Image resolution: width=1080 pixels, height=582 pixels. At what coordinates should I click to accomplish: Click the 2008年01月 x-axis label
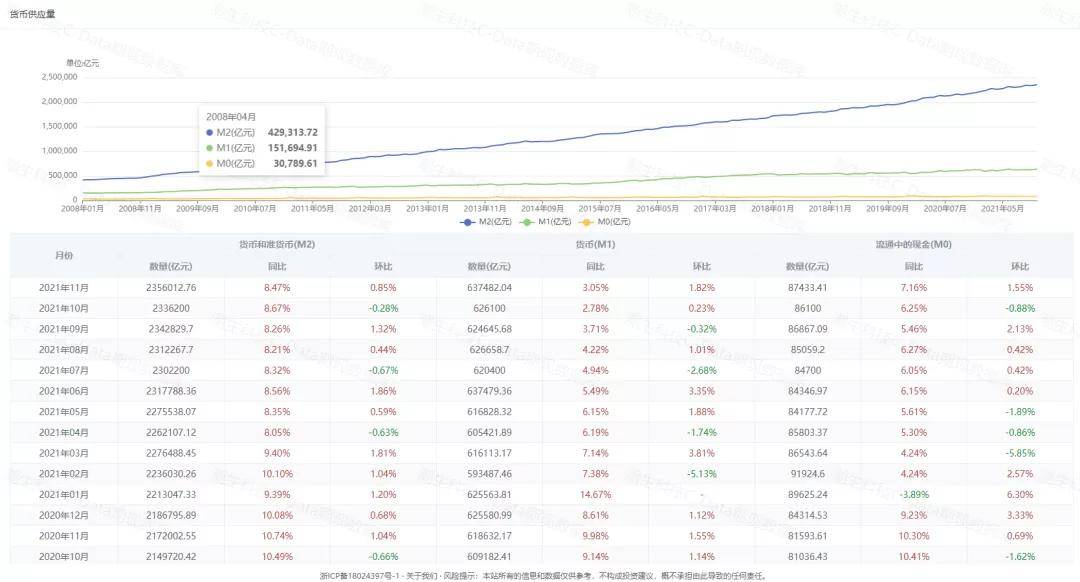(x=83, y=208)
